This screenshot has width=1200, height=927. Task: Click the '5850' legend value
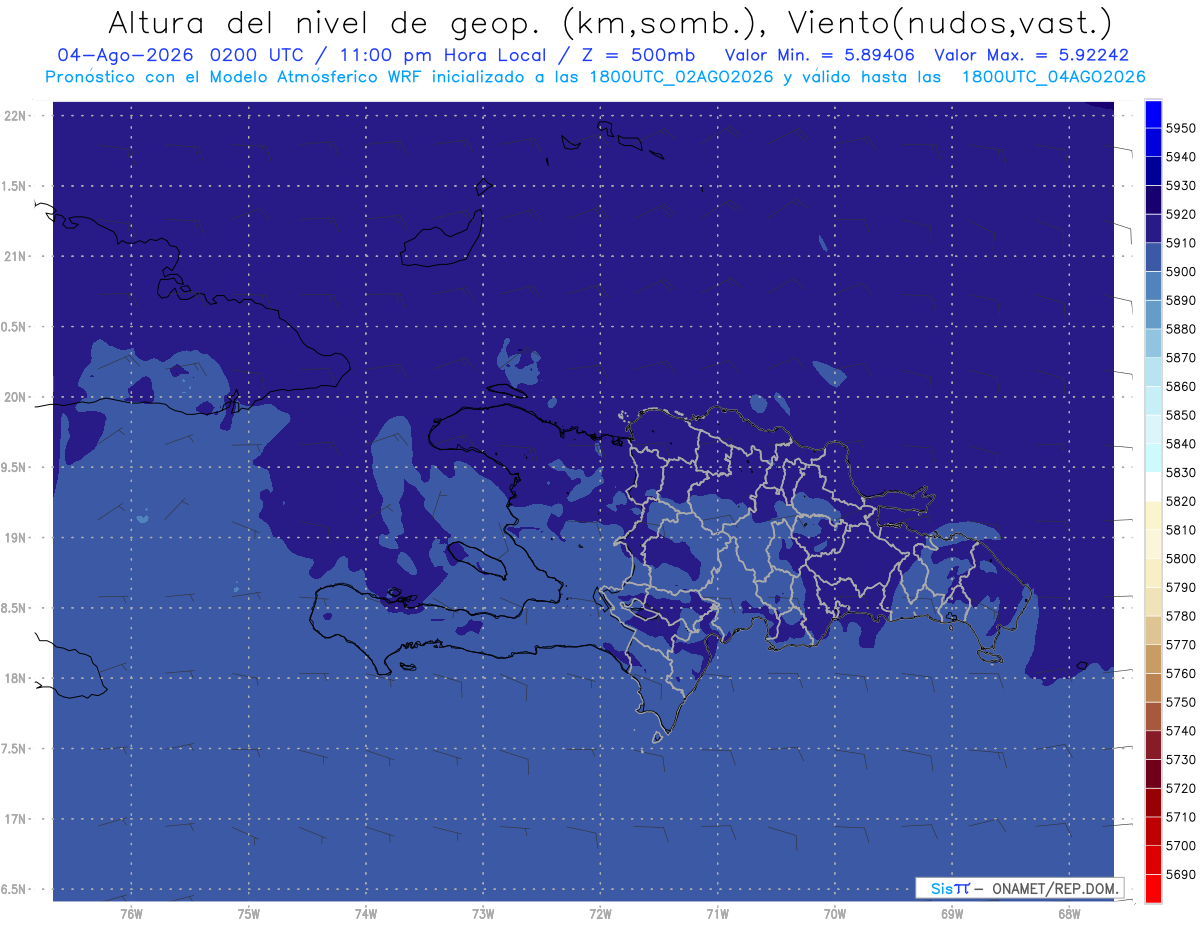click(1181, 415)
